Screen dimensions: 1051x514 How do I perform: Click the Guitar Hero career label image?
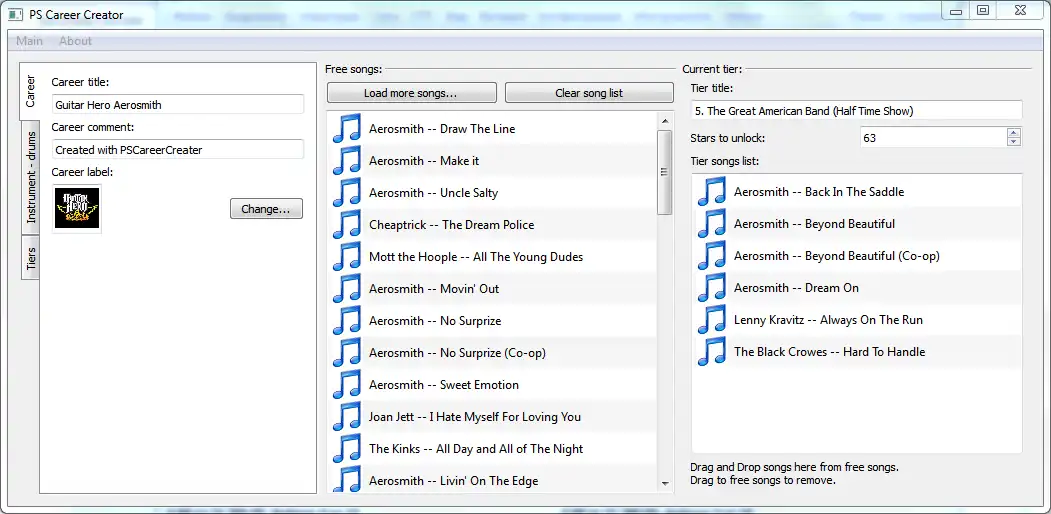(x=77, y=208)
